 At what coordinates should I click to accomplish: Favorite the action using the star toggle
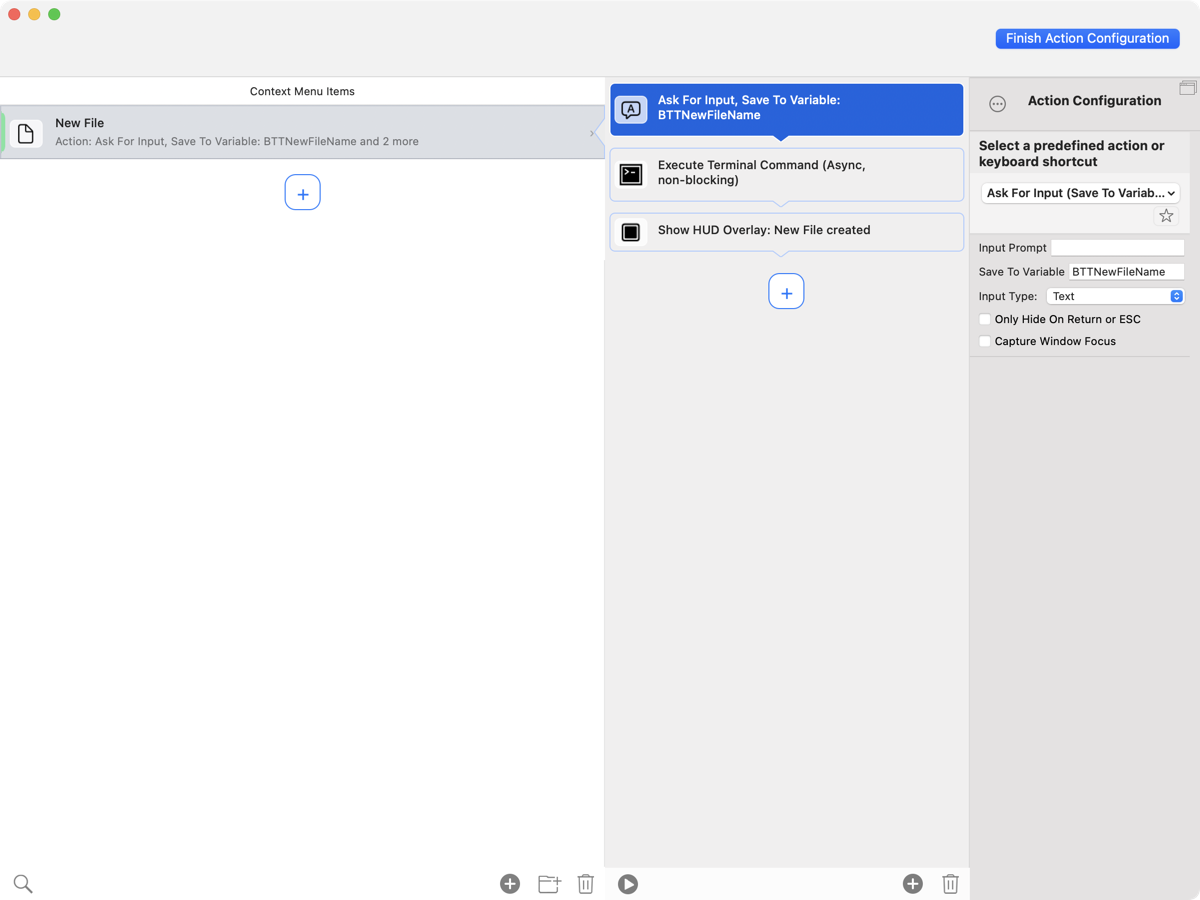pos(1165,215)
